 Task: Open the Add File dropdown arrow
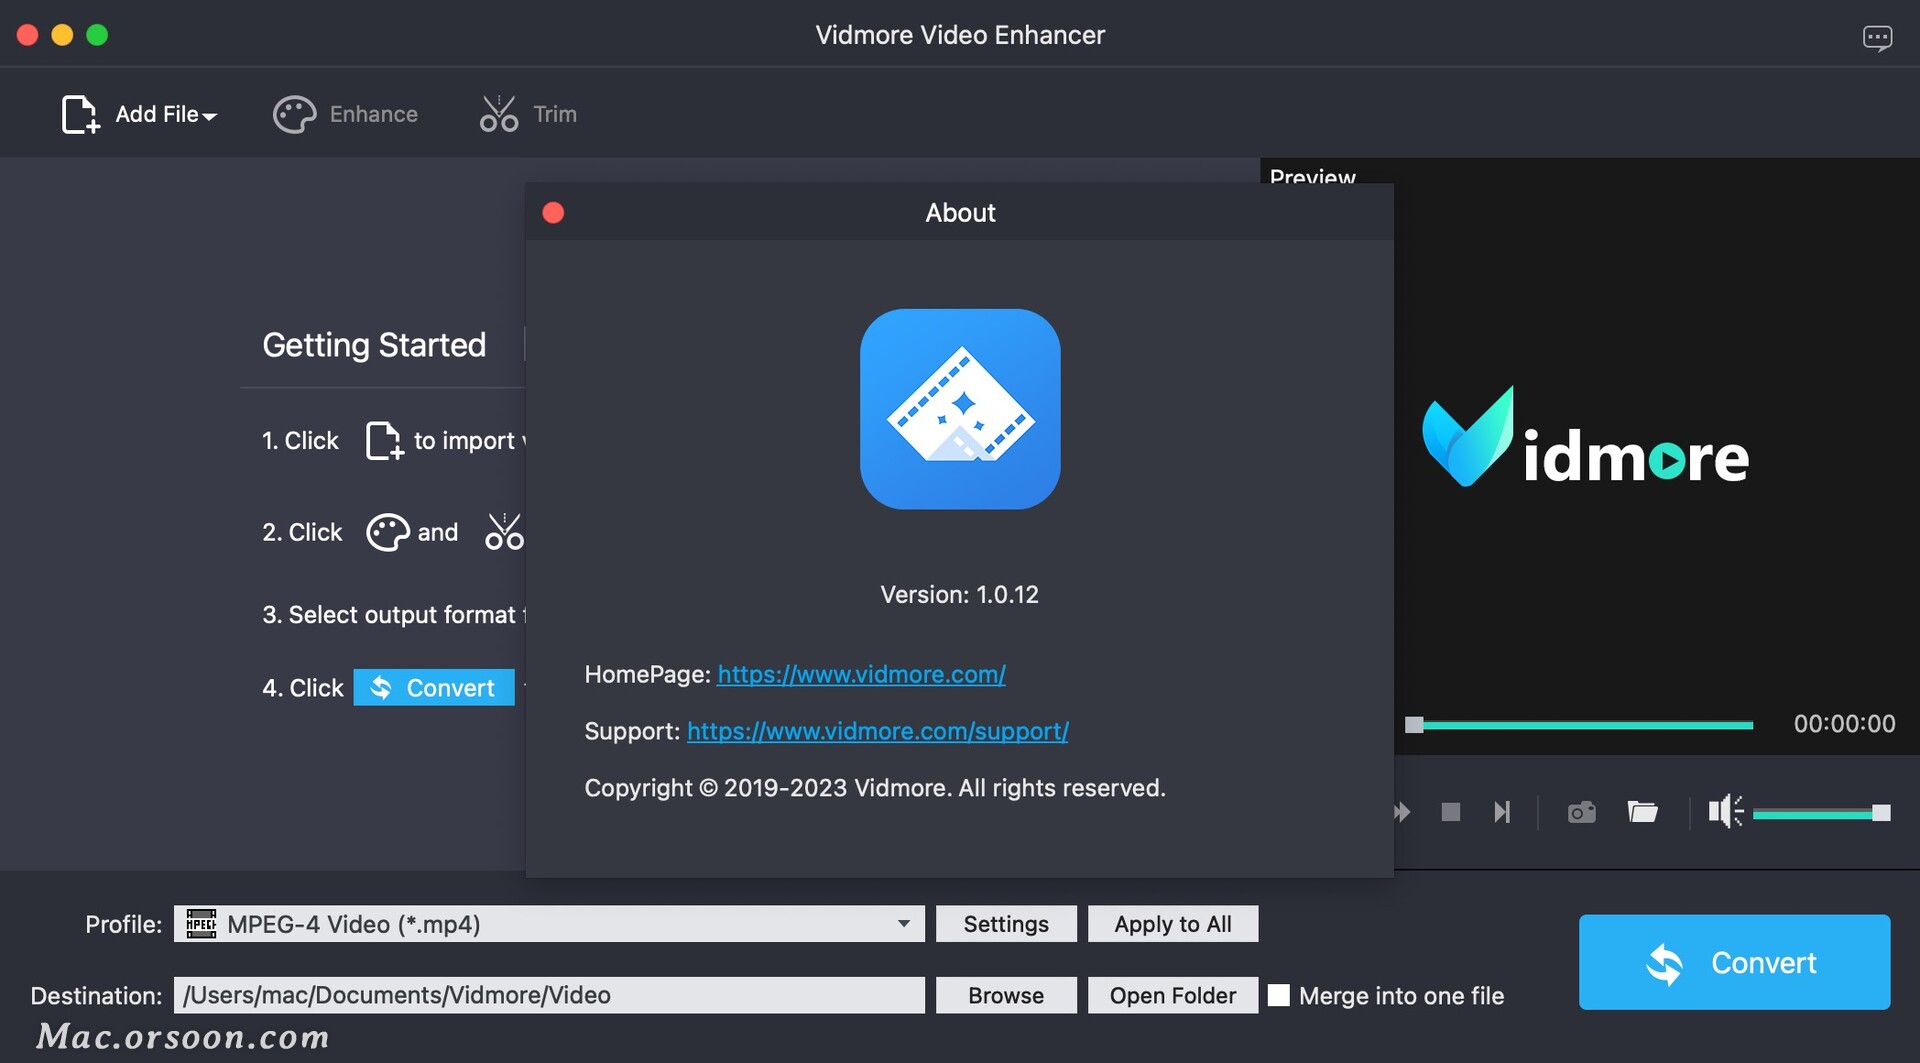(209, 117)
